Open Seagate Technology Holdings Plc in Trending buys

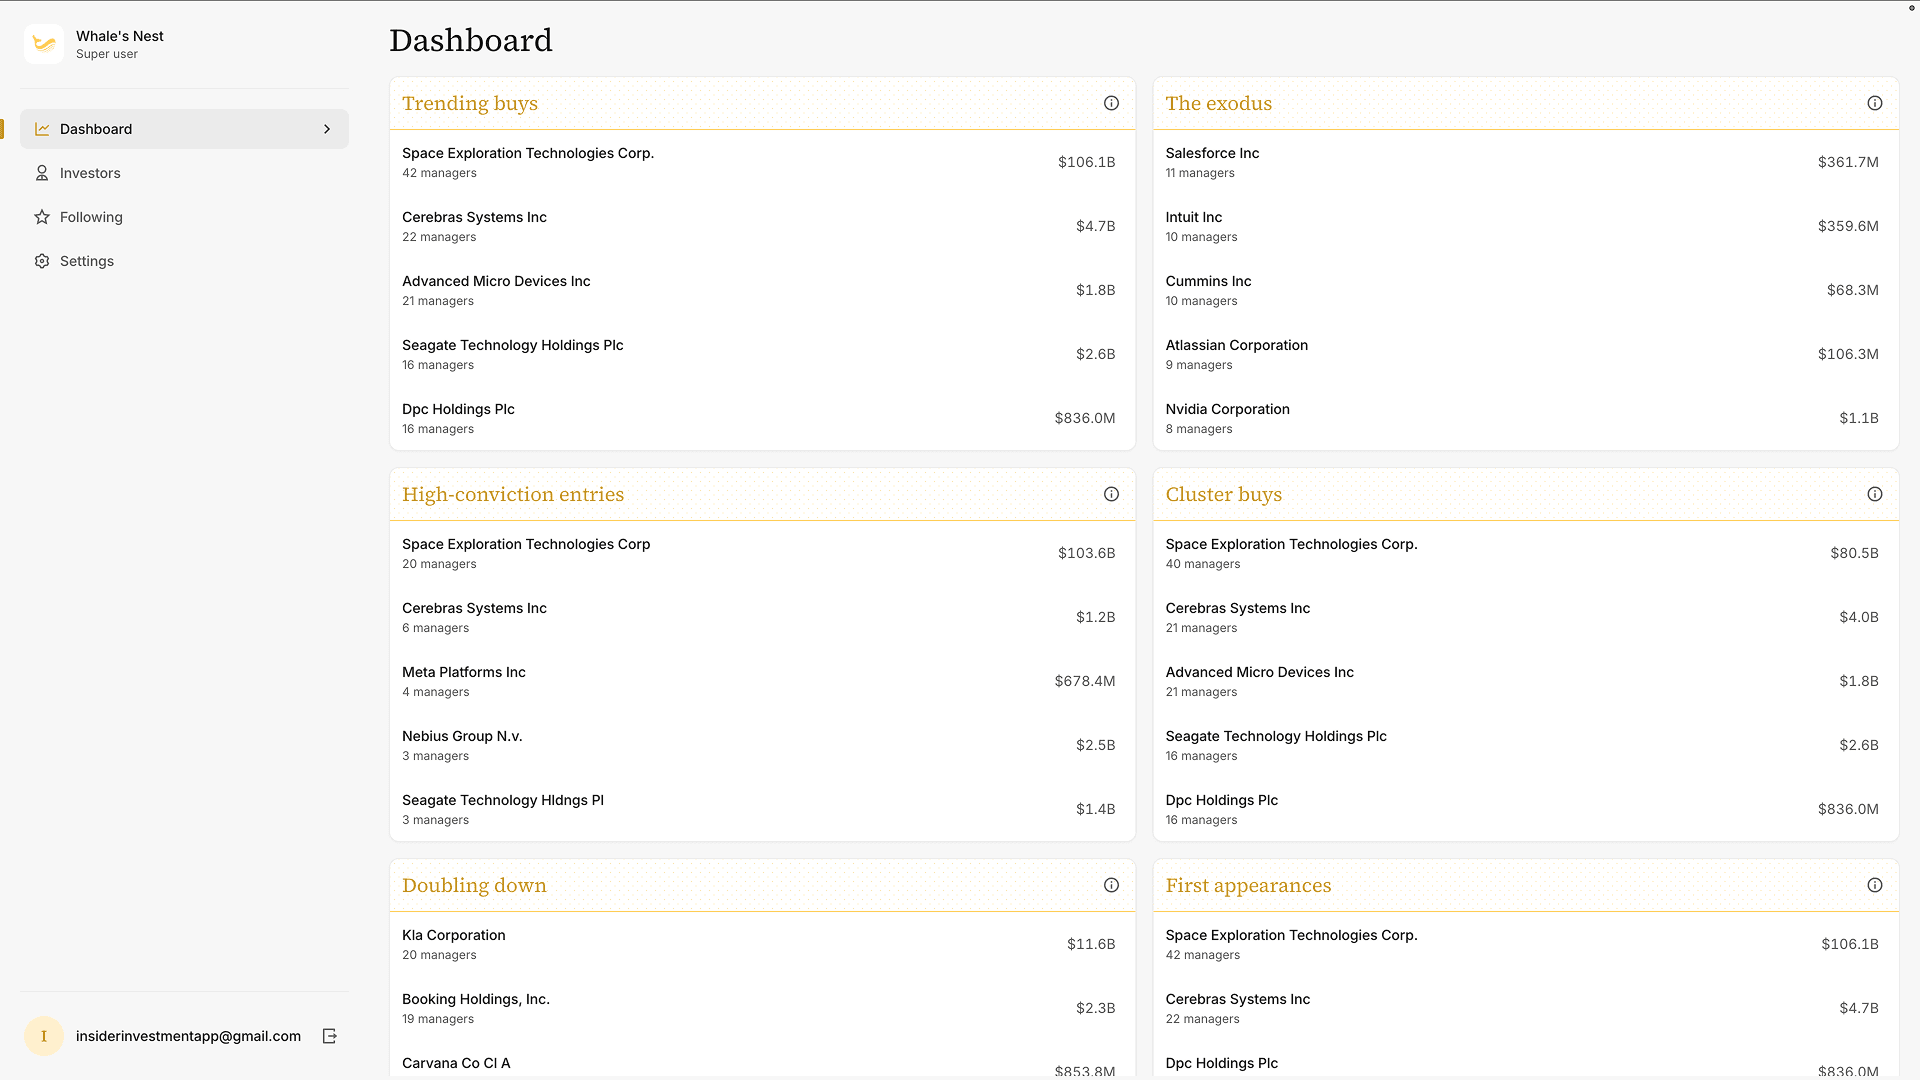[x=762, y=354]
